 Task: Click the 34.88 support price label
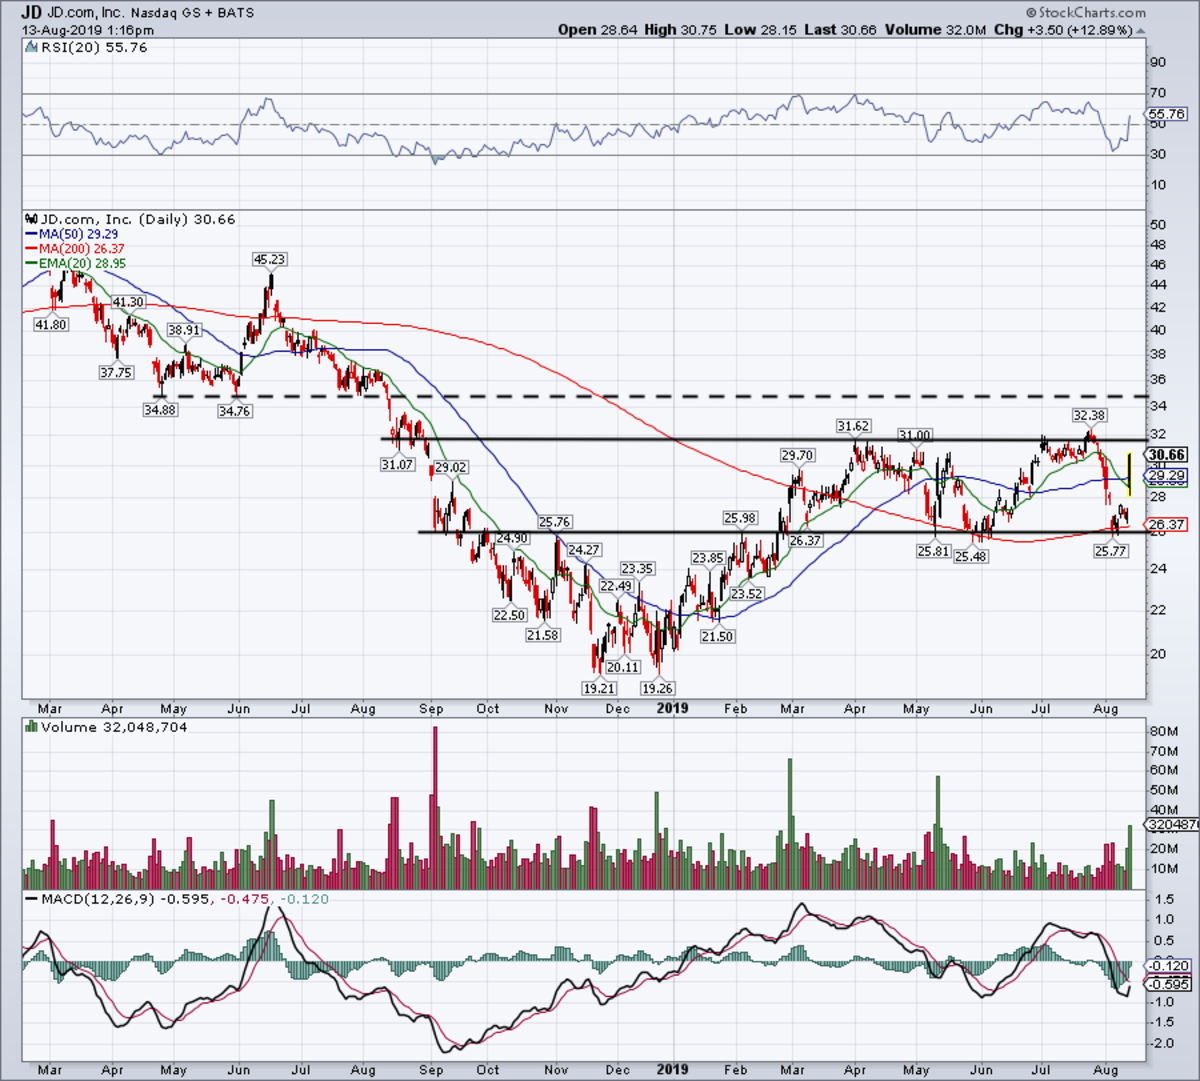click(159, 410)
